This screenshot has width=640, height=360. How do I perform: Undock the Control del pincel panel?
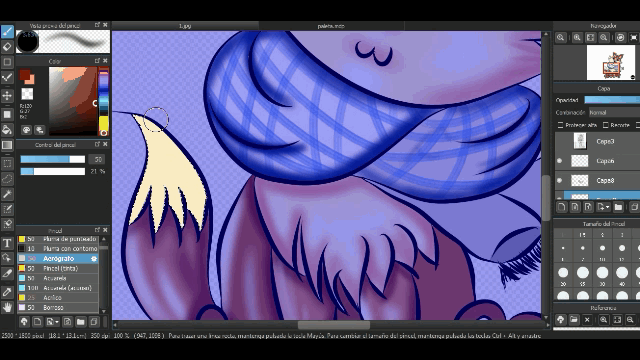coord(97,144)
